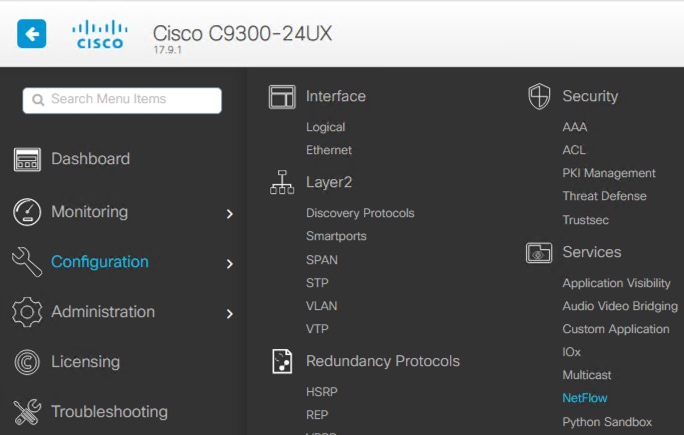Click the Layer2 section heading
The height and width of the screenshot is (435, 684).
pyautogui.click(x=329, y=182)
